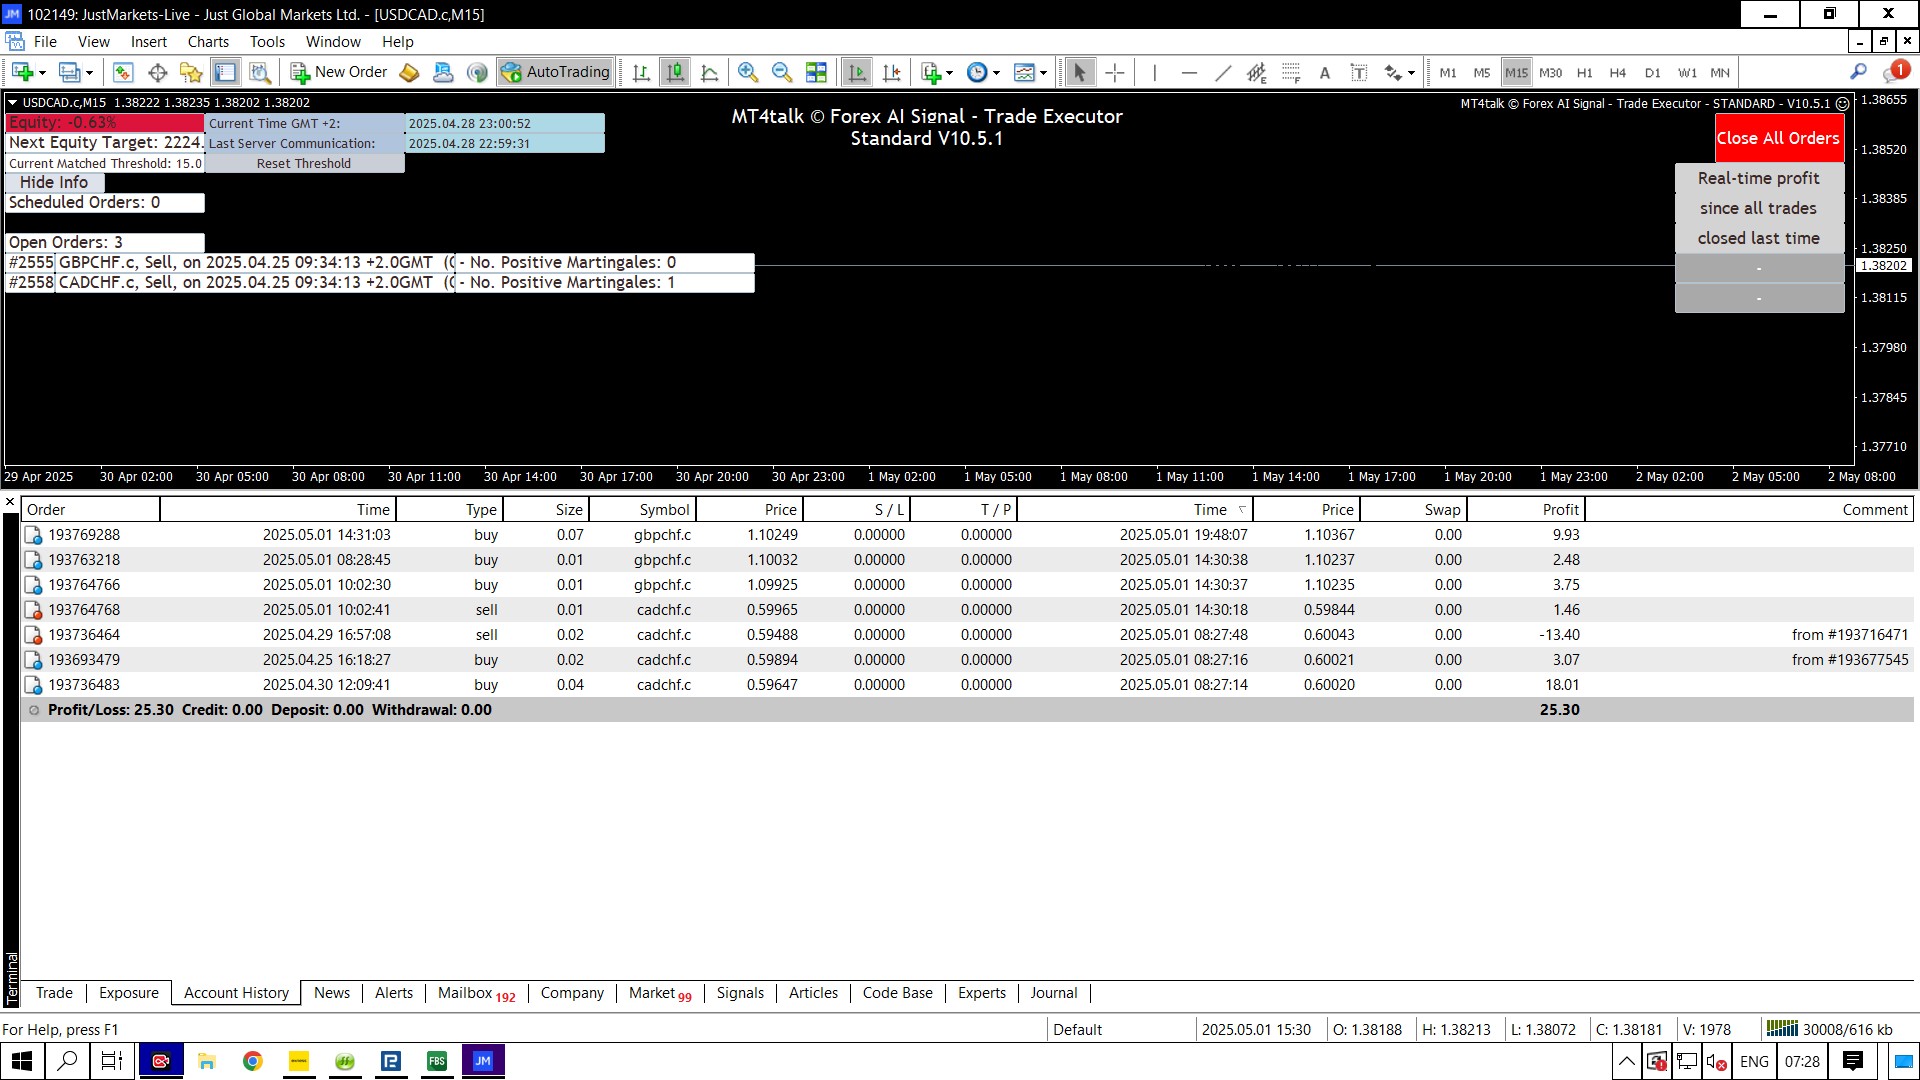Open the MetaEditor yellow book icon
This screenshot has height=1080, width=1920.
(409, 72)
